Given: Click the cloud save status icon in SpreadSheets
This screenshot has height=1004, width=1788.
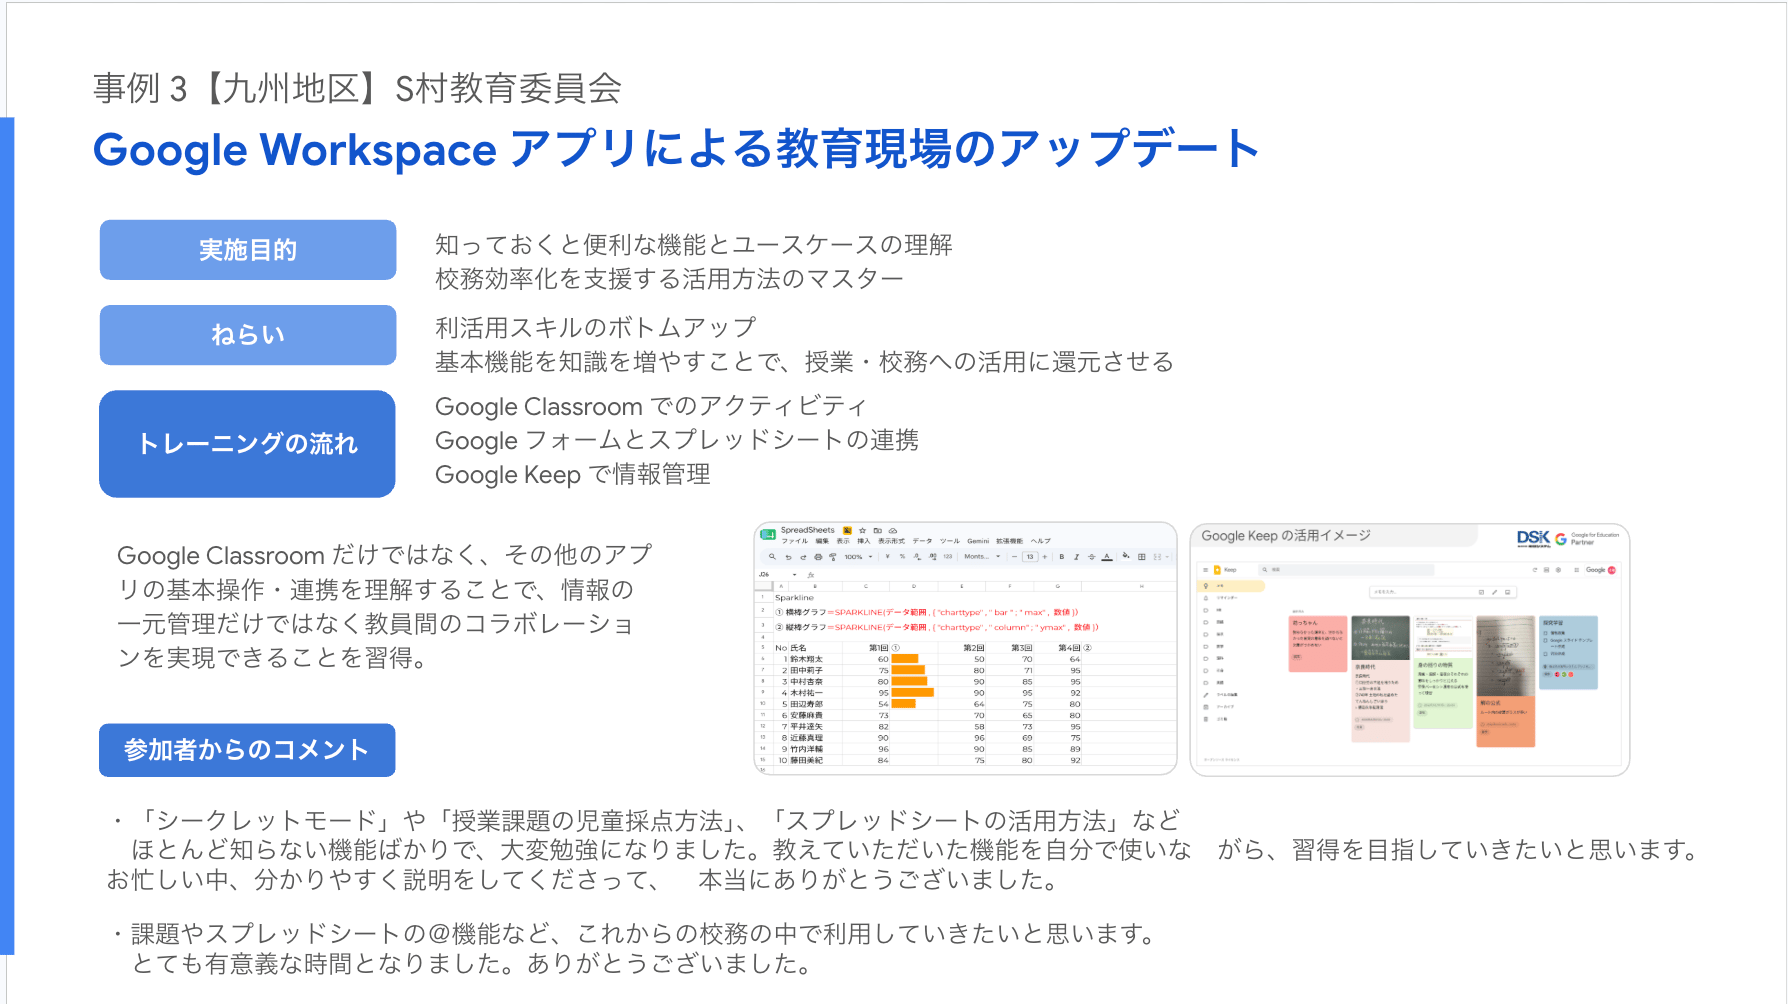Looking at the screenshot, I should coord(893,530).
